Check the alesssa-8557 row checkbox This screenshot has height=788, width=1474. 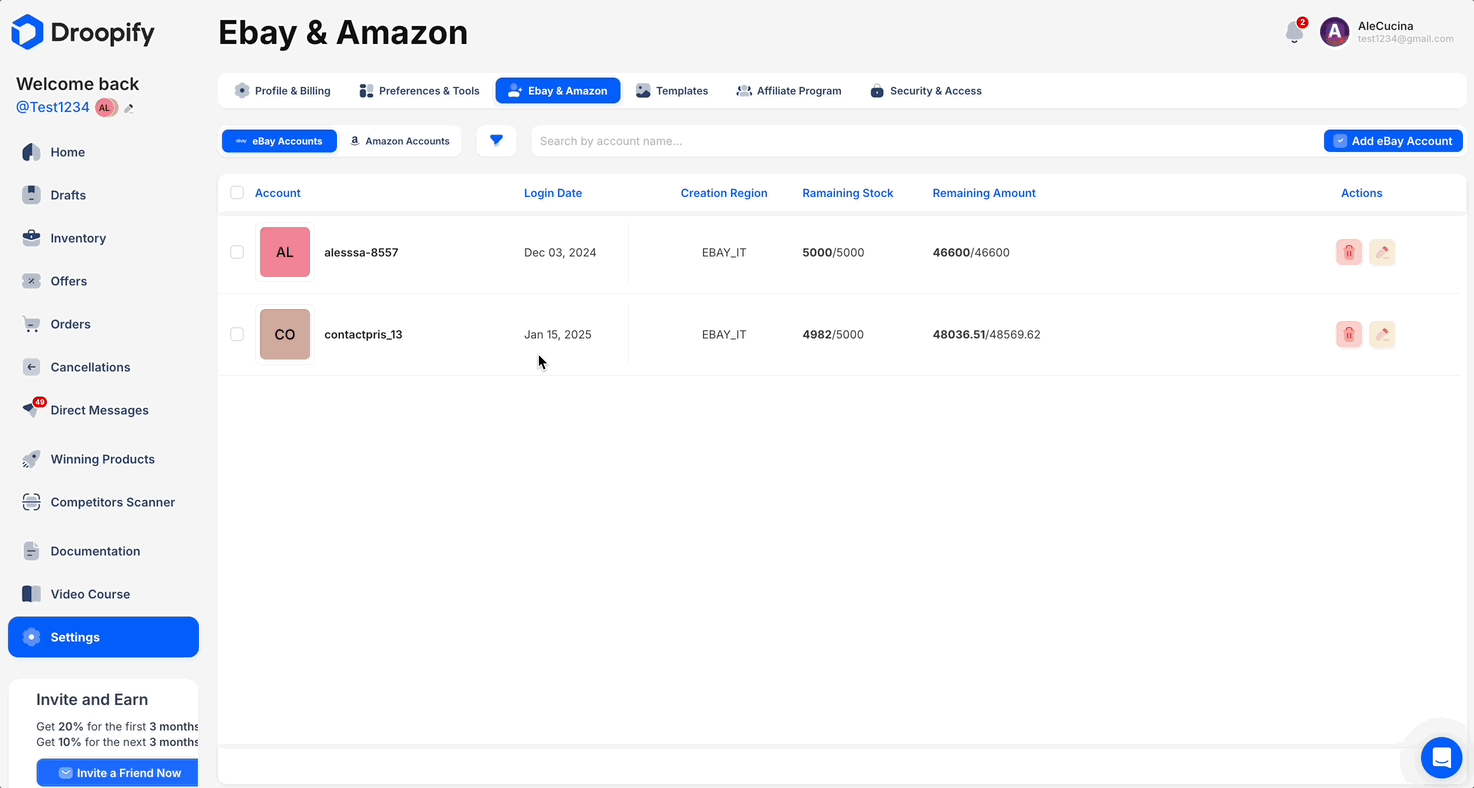pyautogui.click(x=237, y=252)
